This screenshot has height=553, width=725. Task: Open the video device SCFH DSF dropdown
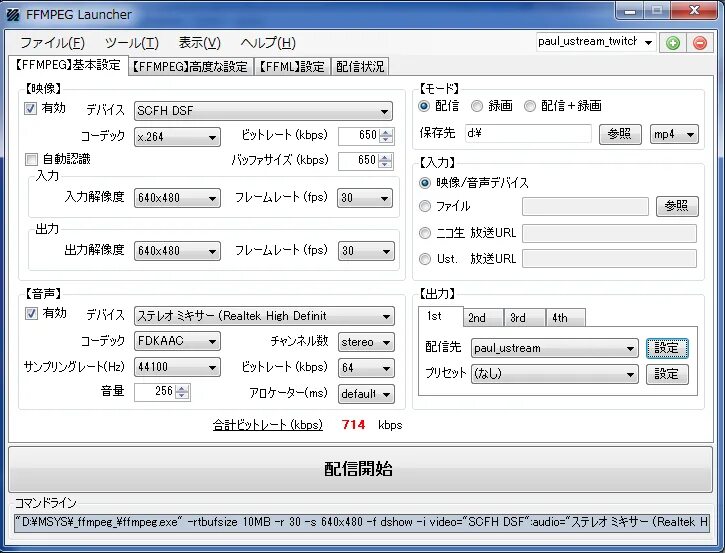pos(263,111)
